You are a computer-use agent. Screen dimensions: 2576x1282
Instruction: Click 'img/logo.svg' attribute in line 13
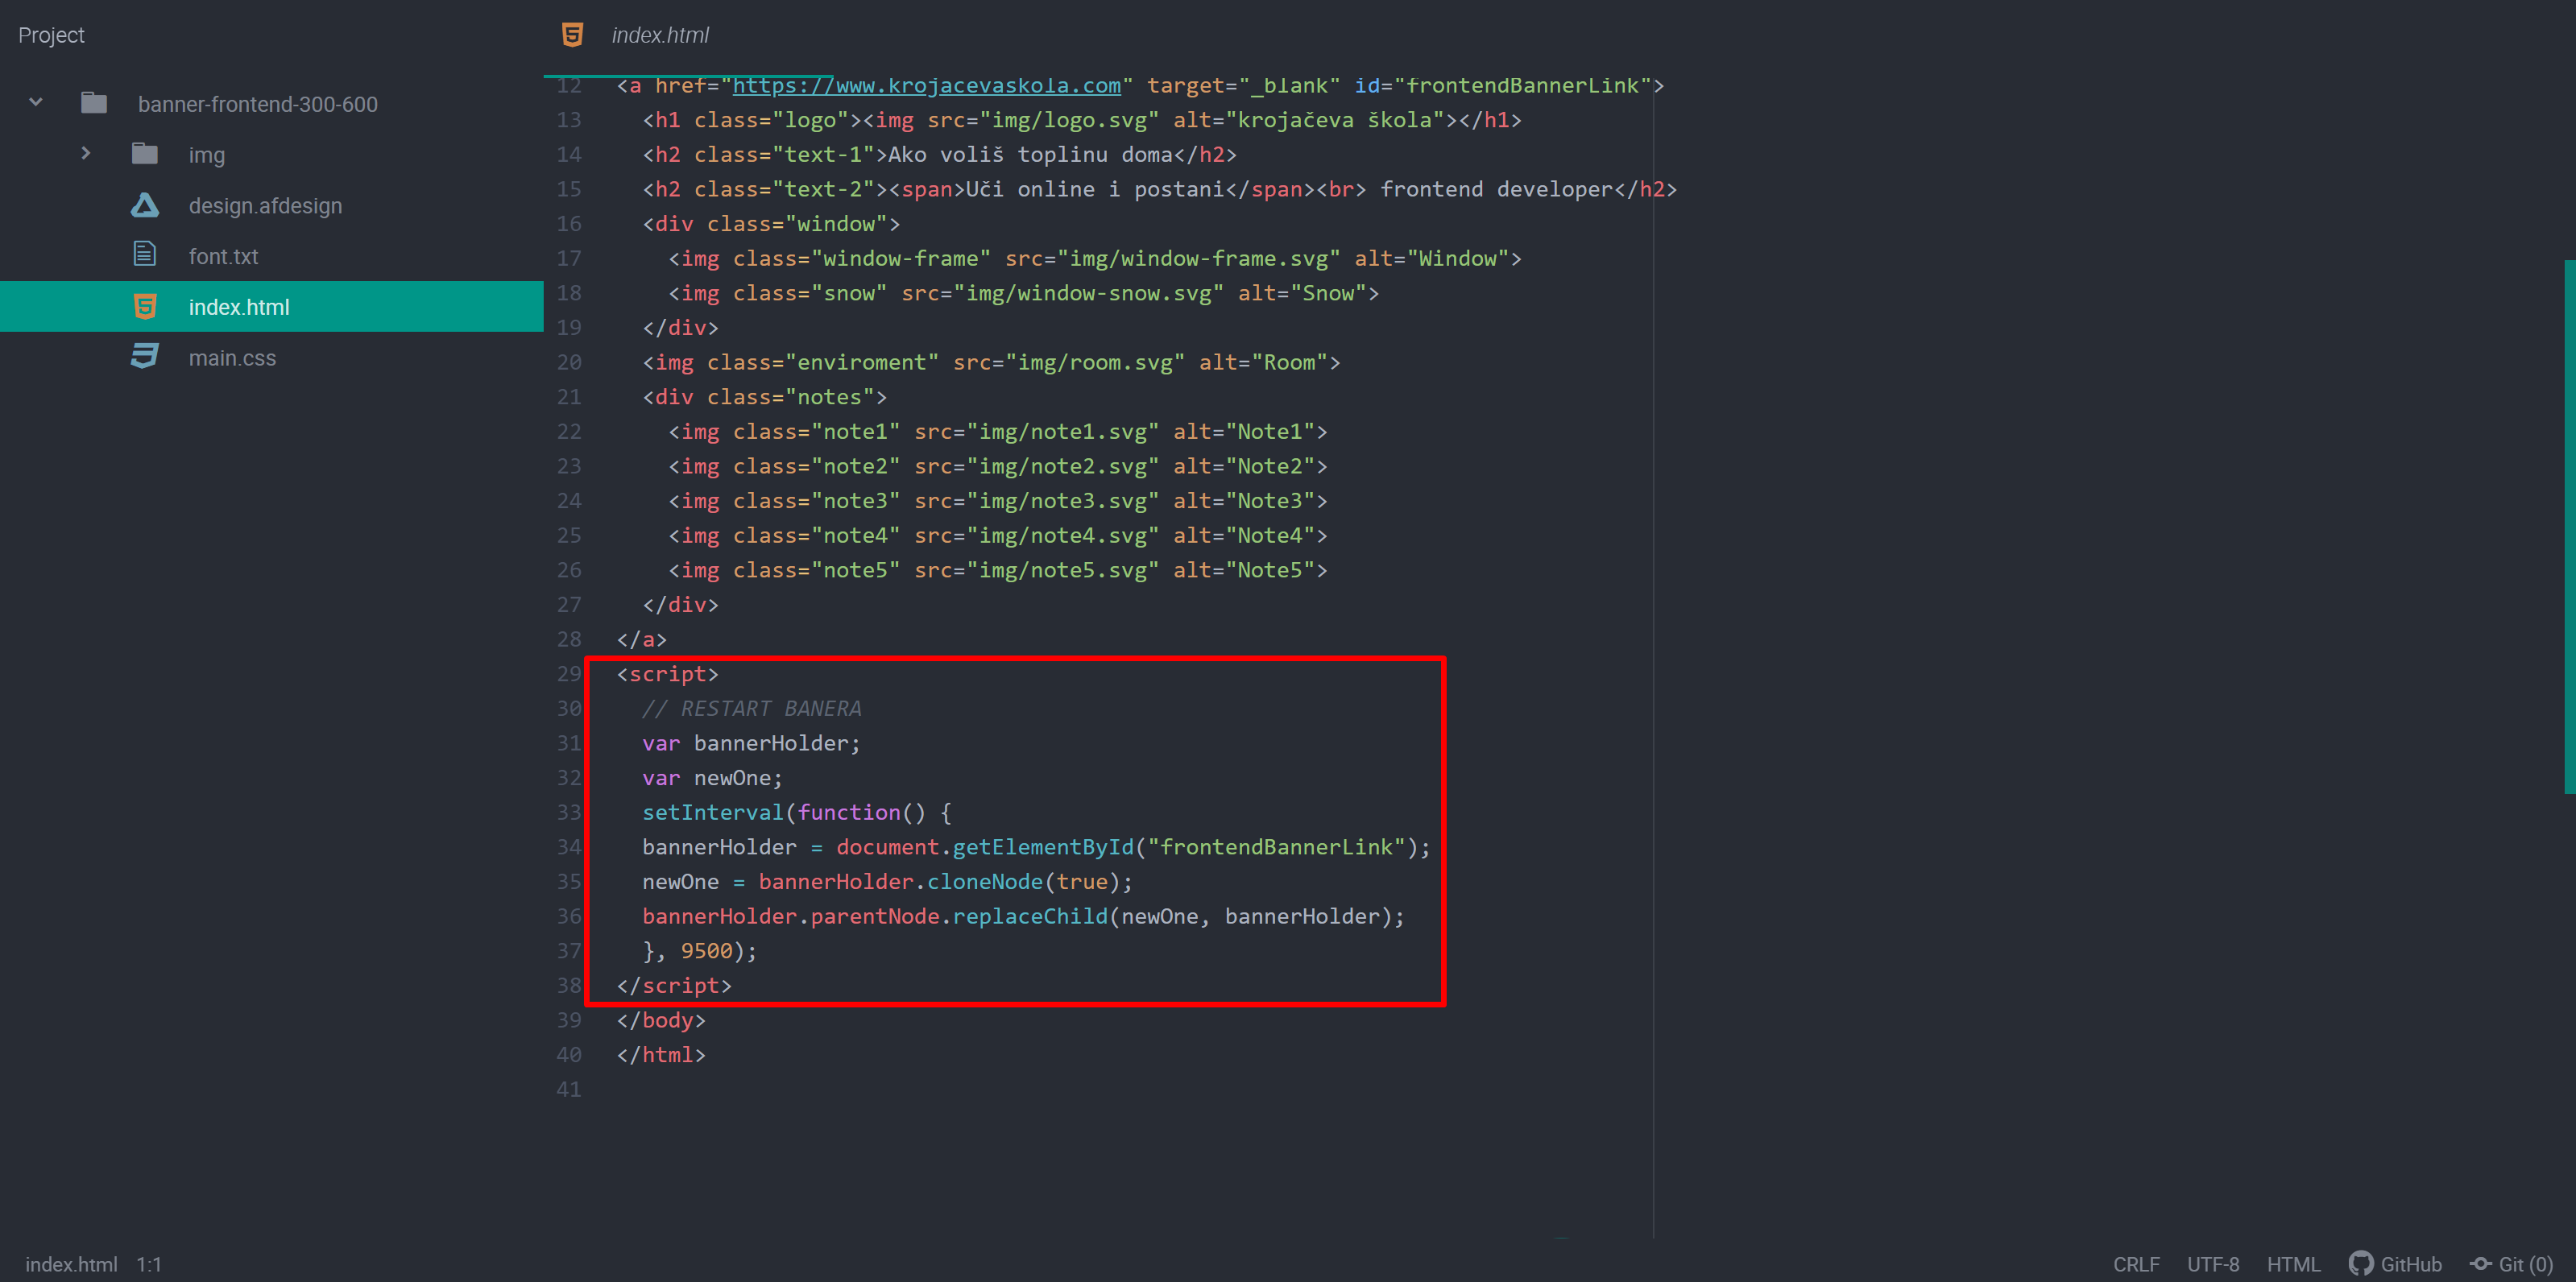point(1069,120)
